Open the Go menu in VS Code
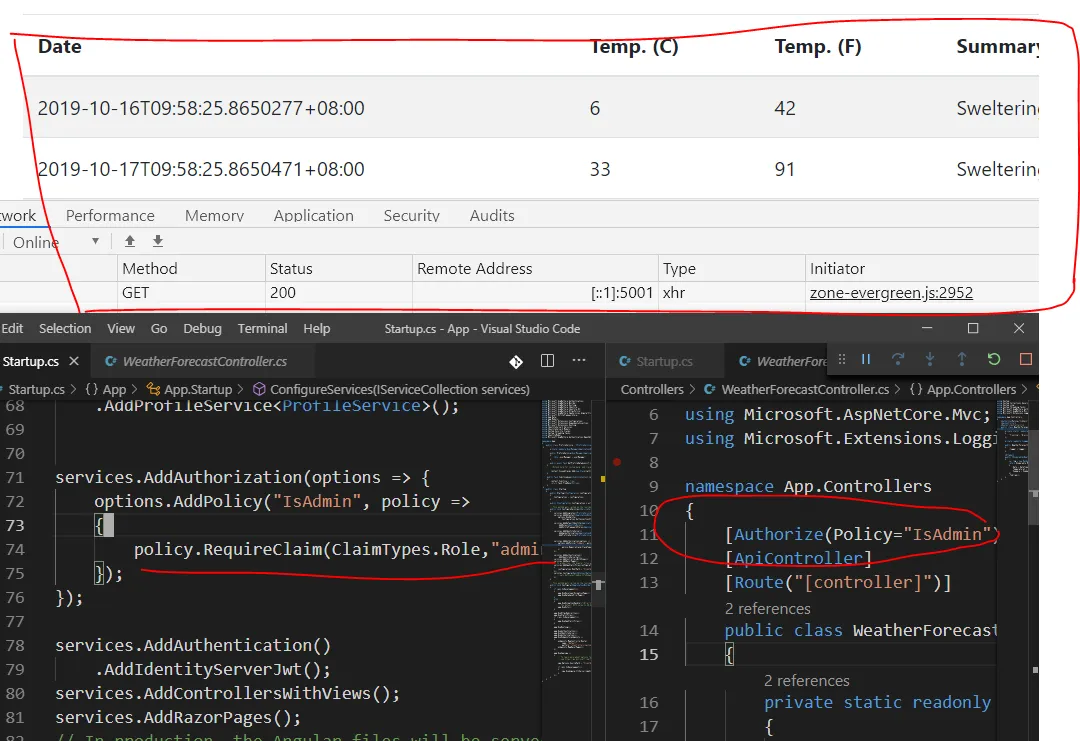 tap(158, 328)
